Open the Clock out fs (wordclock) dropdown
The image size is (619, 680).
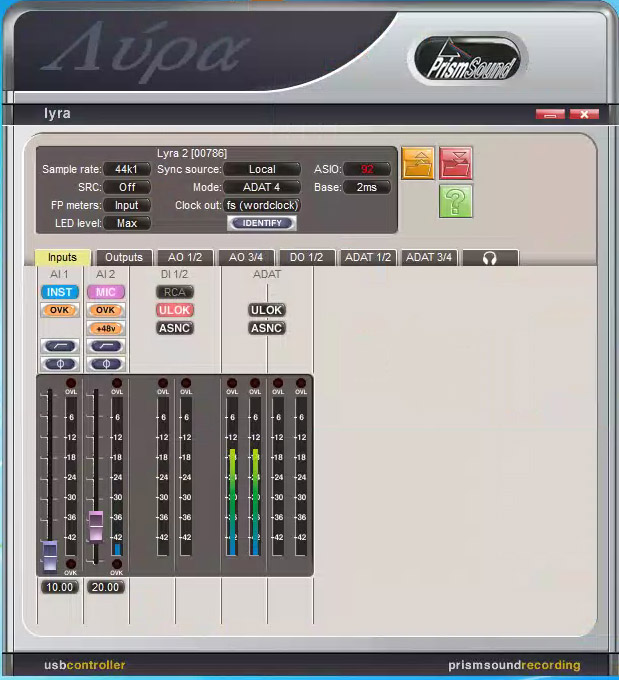262,206
